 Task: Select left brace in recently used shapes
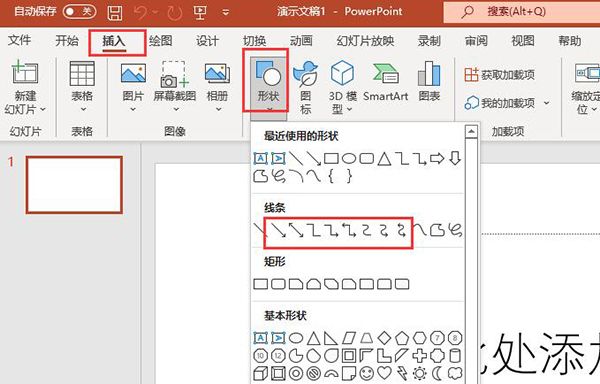331,176
